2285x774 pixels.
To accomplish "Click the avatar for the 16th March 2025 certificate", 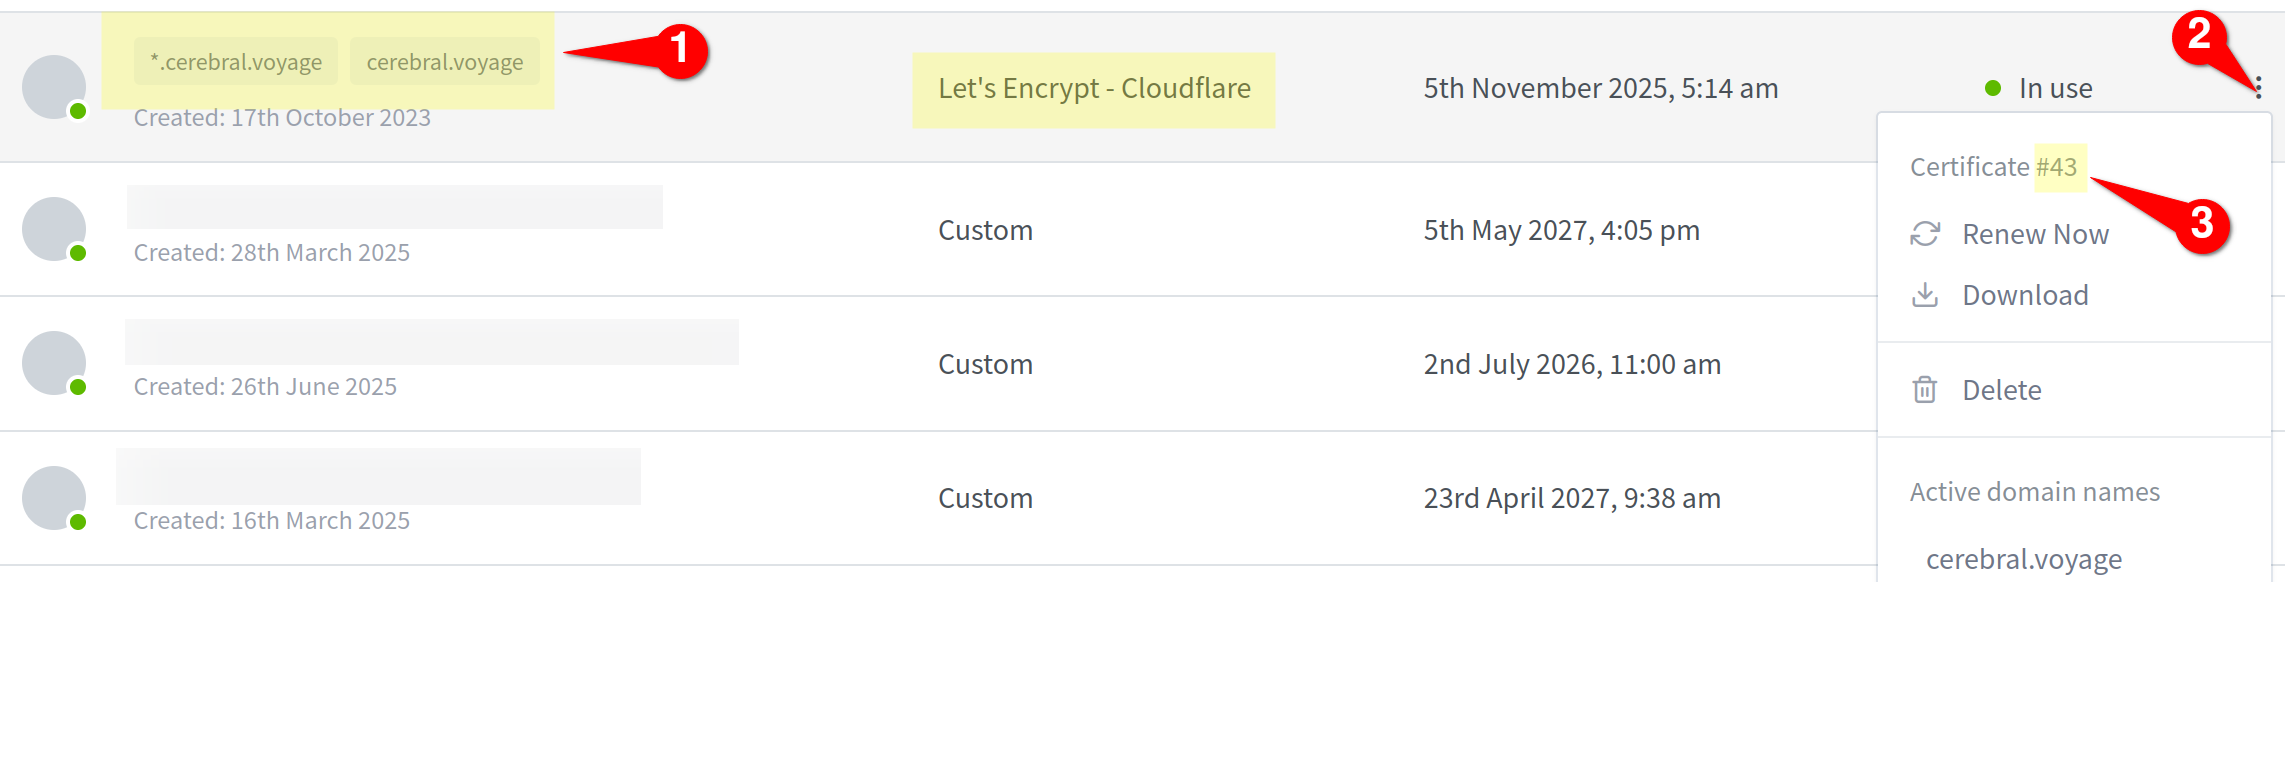I will (55, 496).
